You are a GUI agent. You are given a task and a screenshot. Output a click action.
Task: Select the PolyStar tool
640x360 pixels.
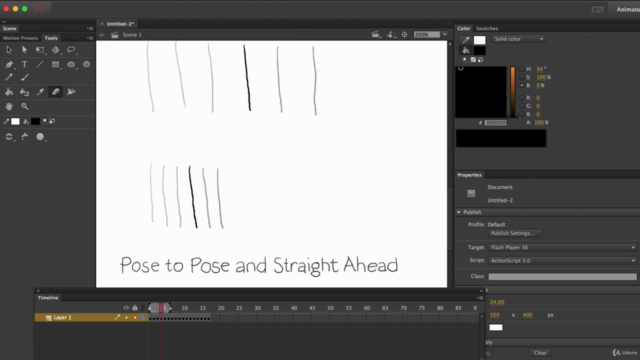click(x=87, y=64)
